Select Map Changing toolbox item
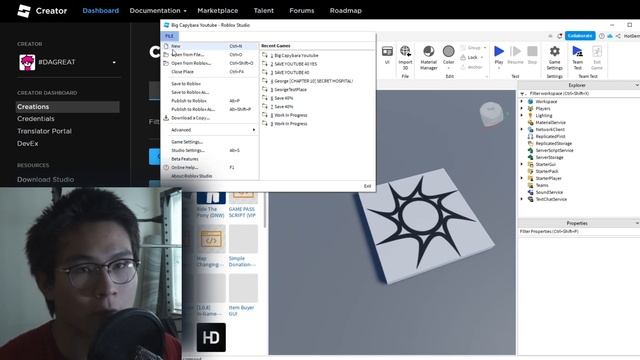 pyautogui.click(x=211, y=246)
